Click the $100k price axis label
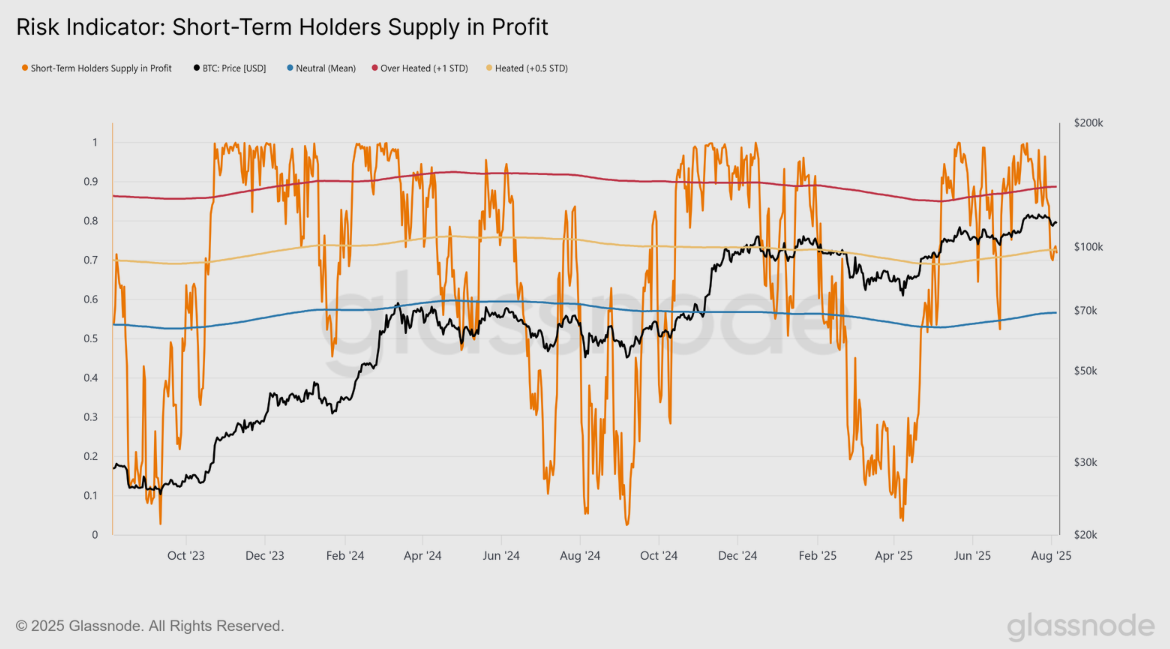The image size is (1170, 649). [x=1088, y=247]
